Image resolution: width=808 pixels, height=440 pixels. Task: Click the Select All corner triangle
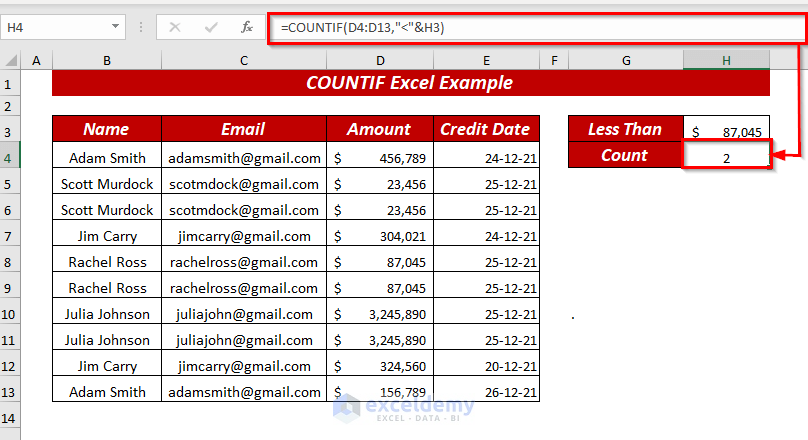(x=11, y=60)
